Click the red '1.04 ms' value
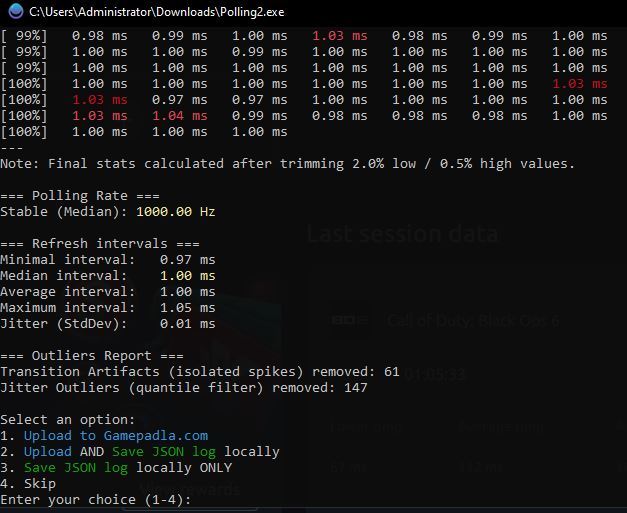 coord(180,116)
